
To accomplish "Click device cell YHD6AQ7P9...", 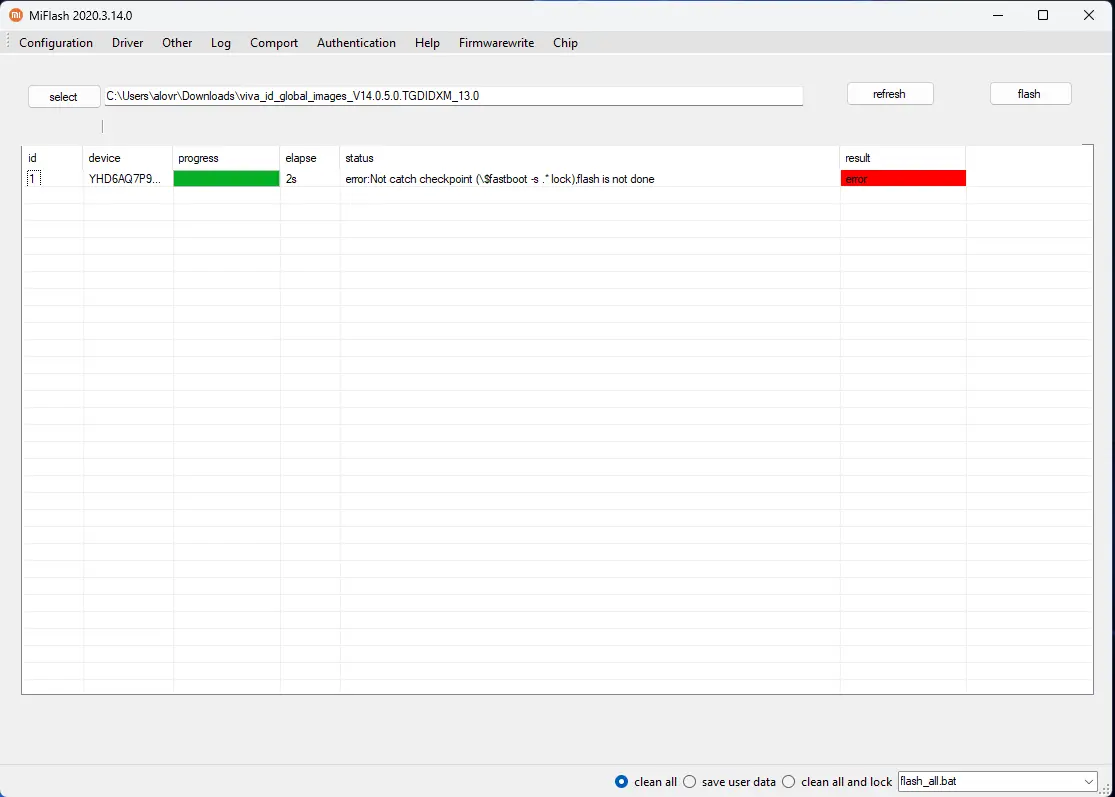I will pos(125,178).
